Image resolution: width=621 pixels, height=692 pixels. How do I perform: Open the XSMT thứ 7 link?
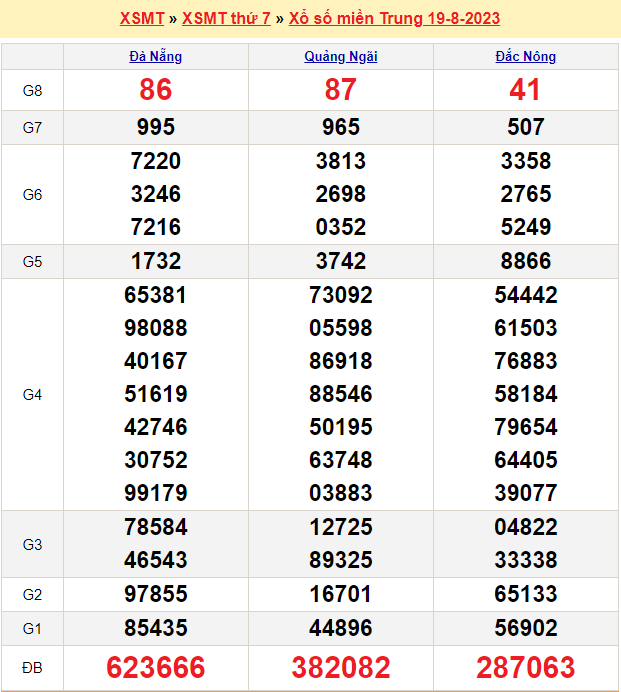(x=226, y=19)
